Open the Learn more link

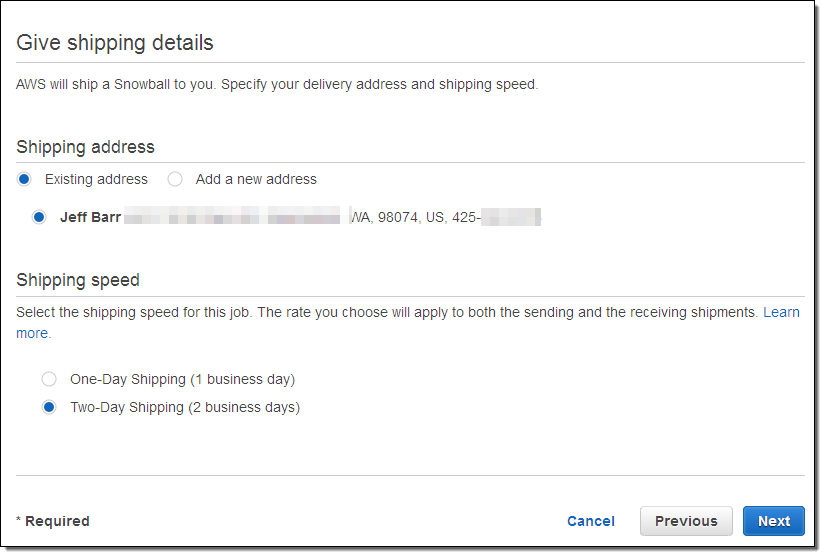coord(781,312)
